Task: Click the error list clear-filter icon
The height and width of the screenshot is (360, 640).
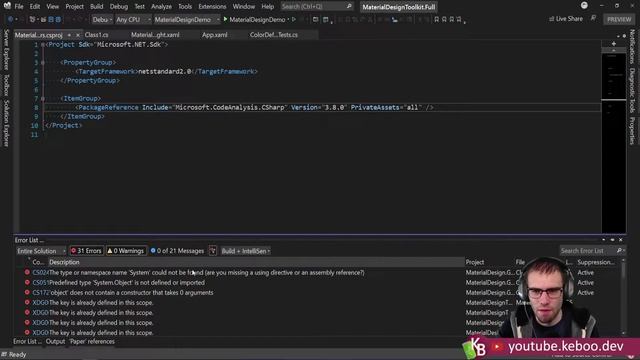Action: (x=213, y=251)
